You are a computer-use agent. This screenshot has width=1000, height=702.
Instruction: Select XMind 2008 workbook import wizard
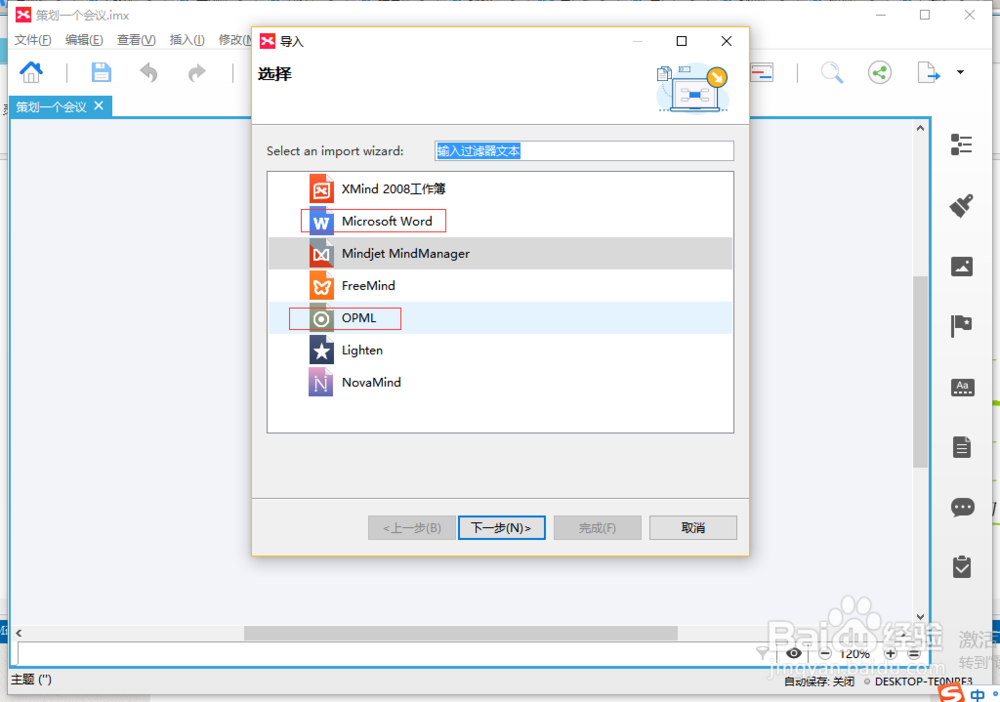click(500, 189)
